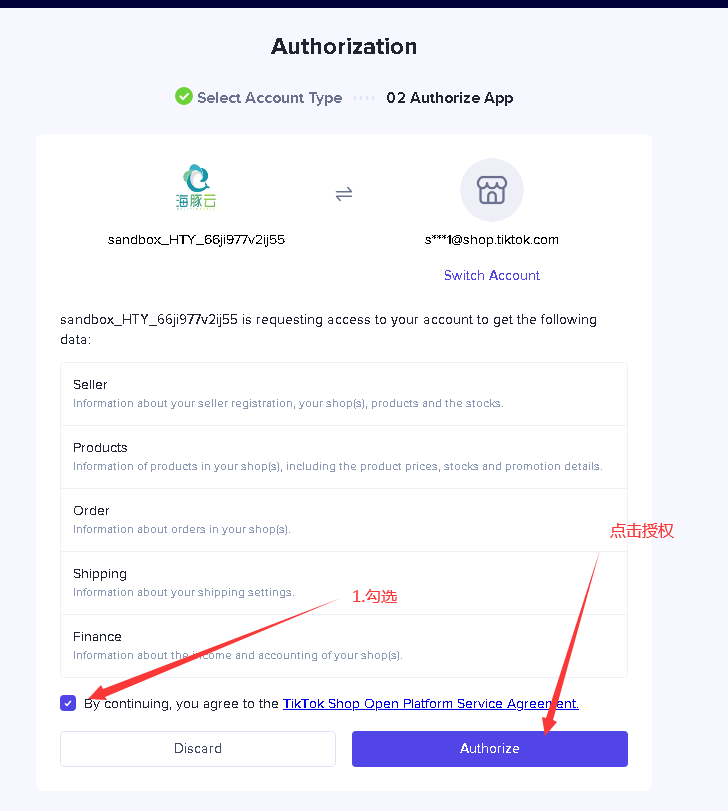Click the Order permission row
Screen dimensions: 728x811
(x=344, y=520)
